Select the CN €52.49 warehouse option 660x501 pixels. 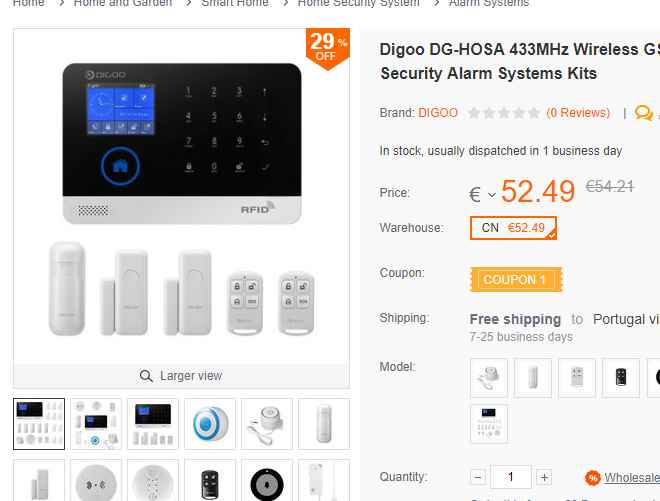point(513,228)
